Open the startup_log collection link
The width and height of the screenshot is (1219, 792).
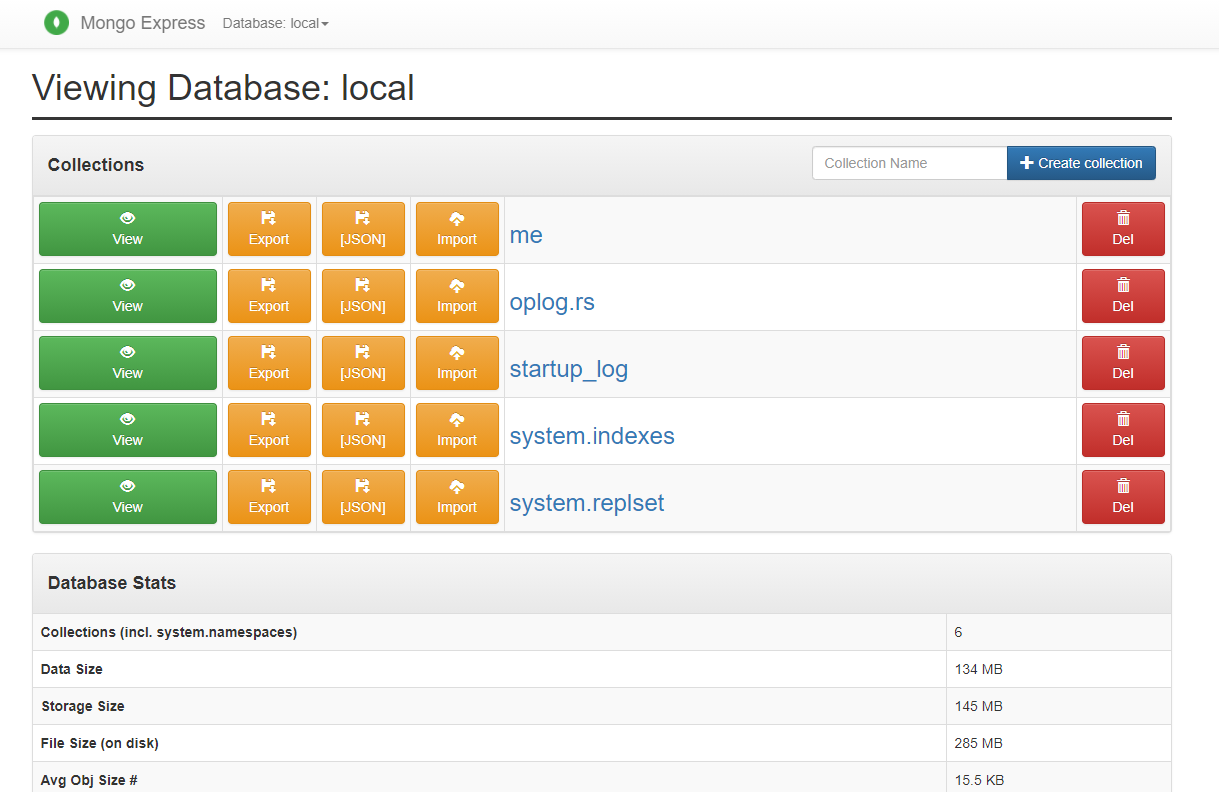click(x=569, y=369)
